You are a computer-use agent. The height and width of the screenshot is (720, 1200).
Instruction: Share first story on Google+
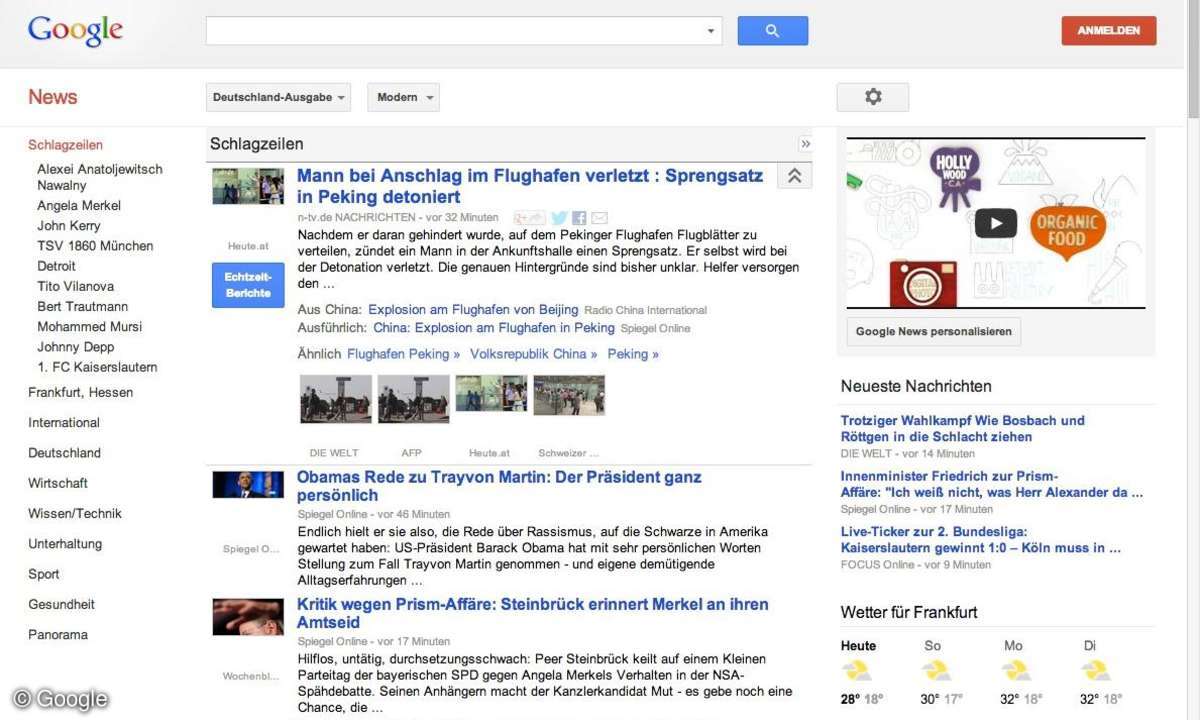coord(529,218)
